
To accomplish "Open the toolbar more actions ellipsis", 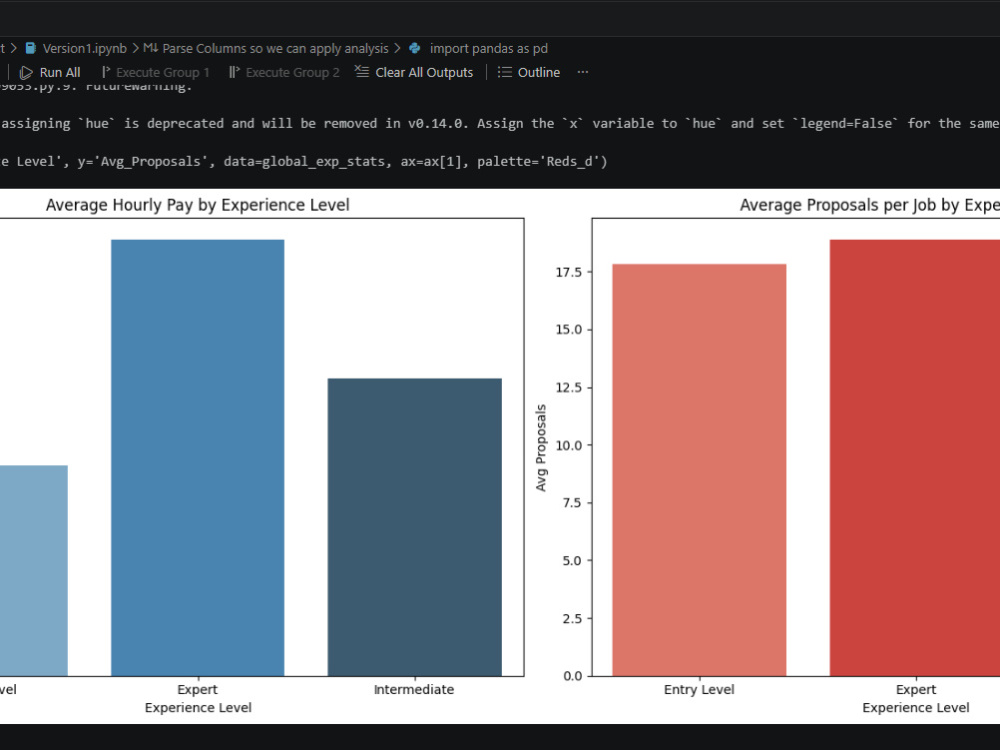I will (x=582, y=72).
